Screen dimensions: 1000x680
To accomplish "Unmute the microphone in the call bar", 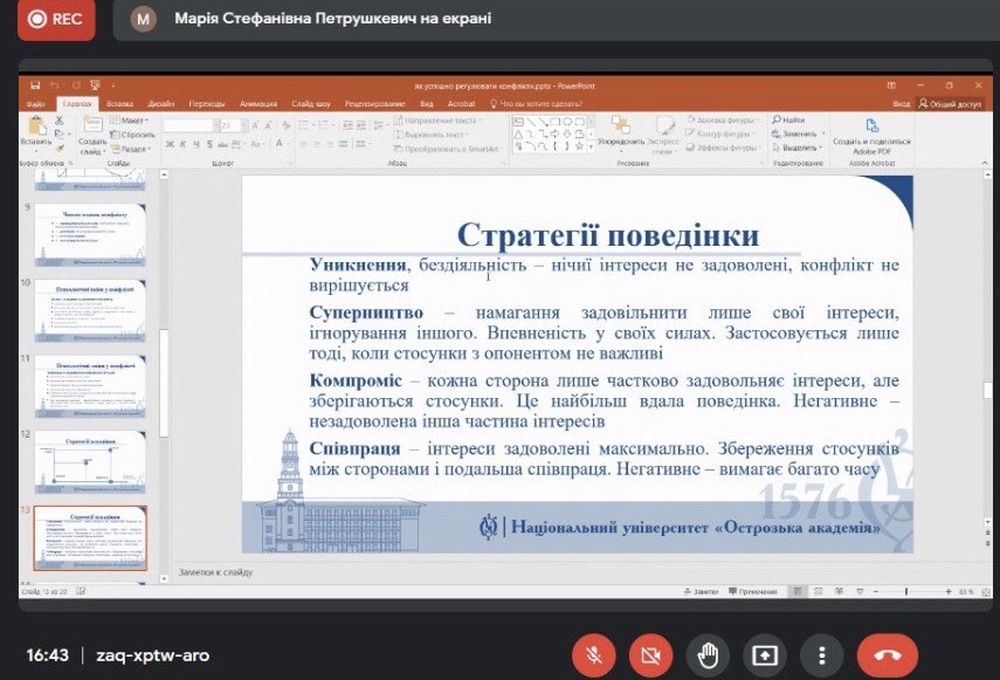I will click(593, 655).
